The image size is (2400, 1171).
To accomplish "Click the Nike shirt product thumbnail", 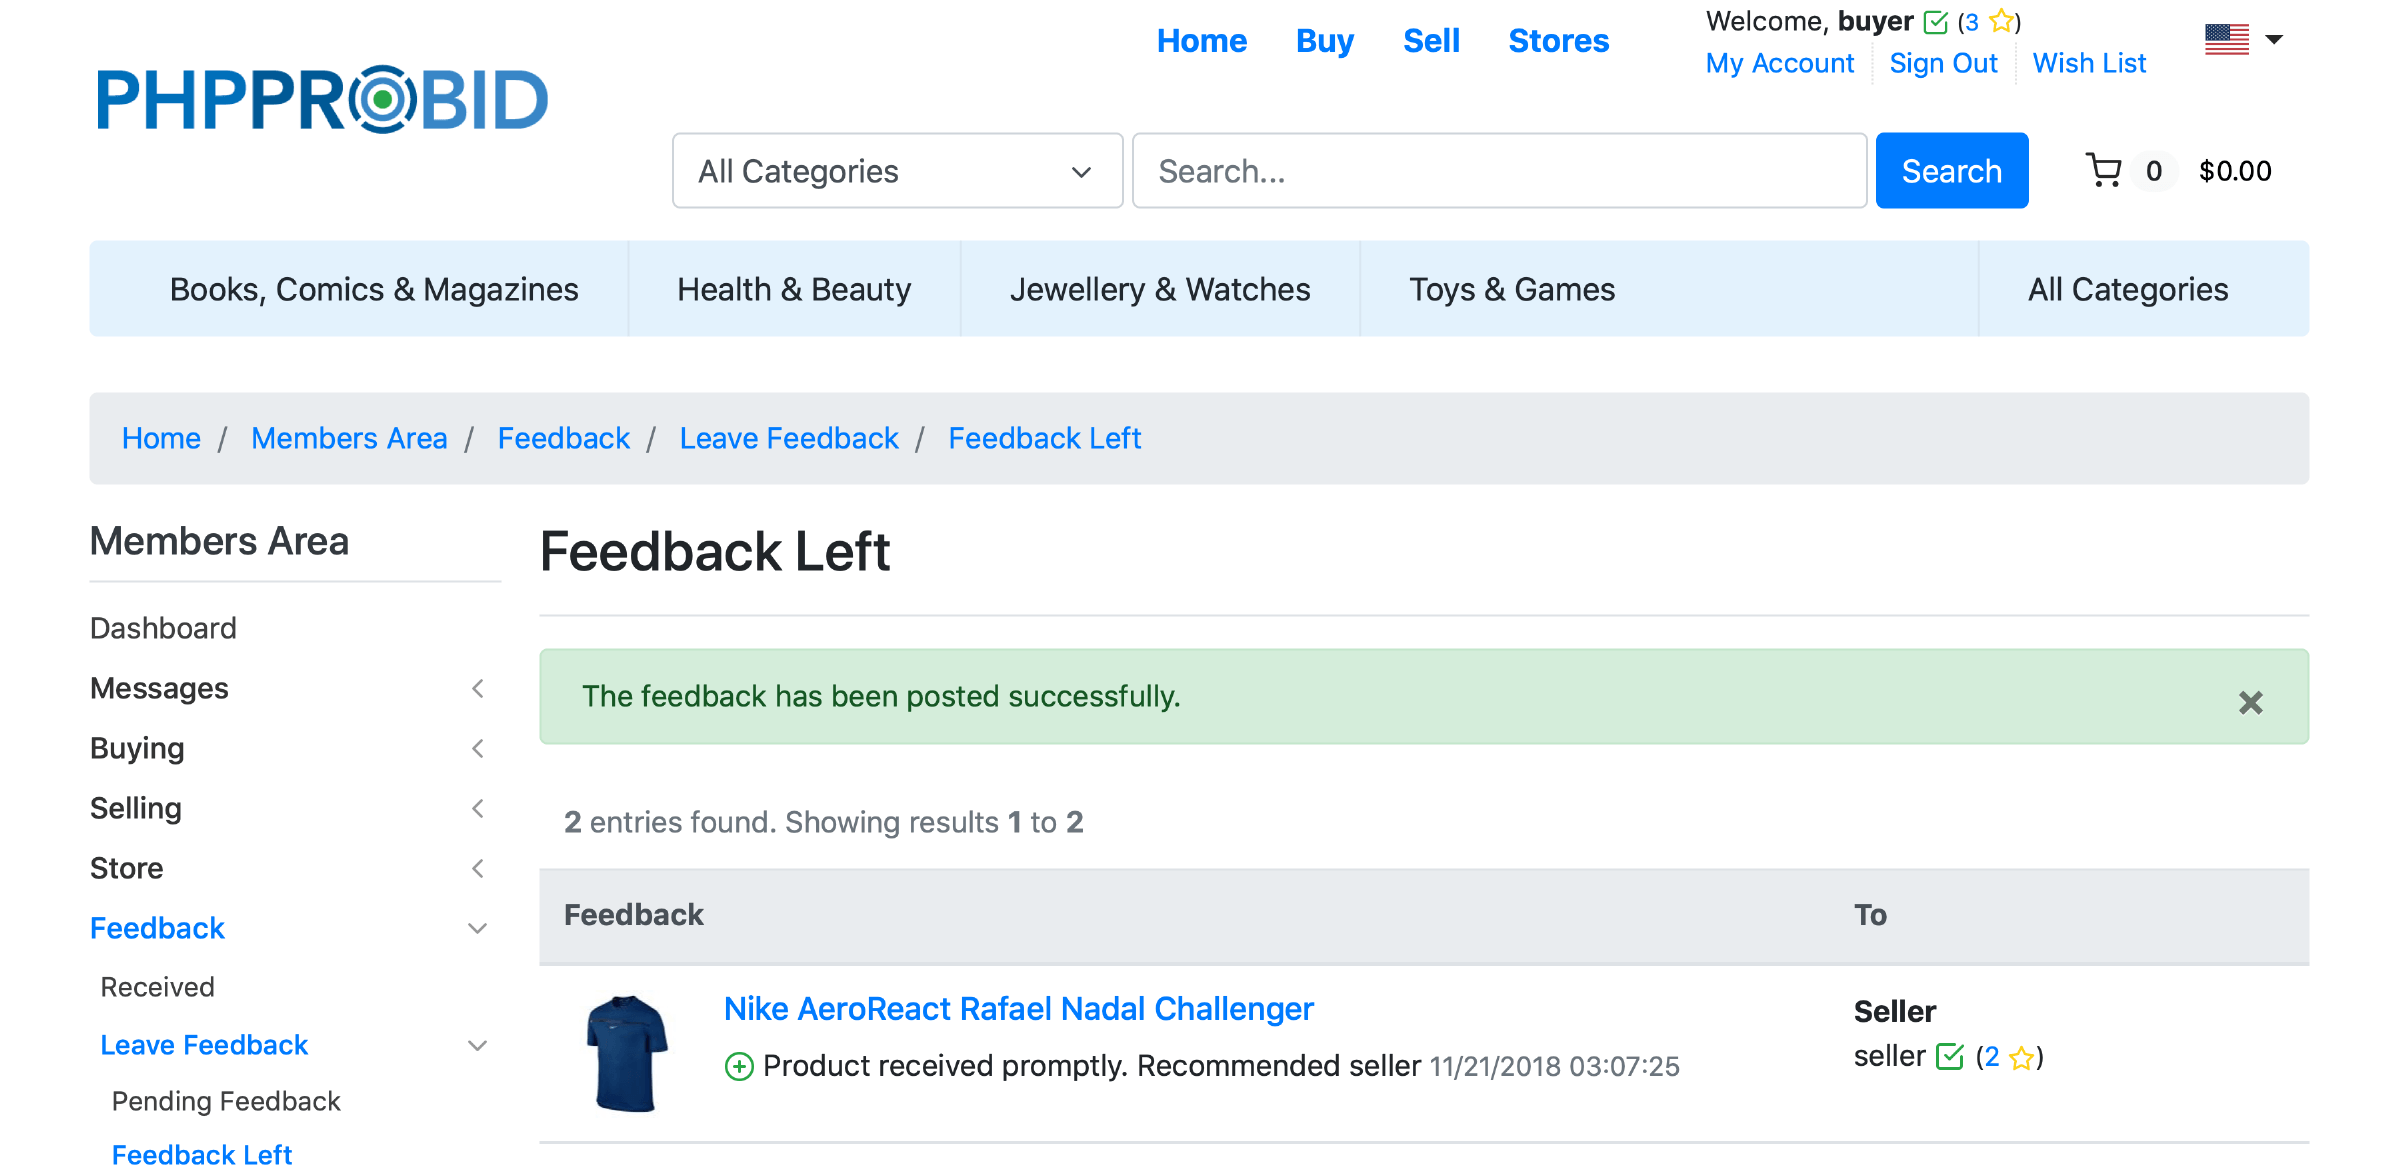I will (627, 1053).
